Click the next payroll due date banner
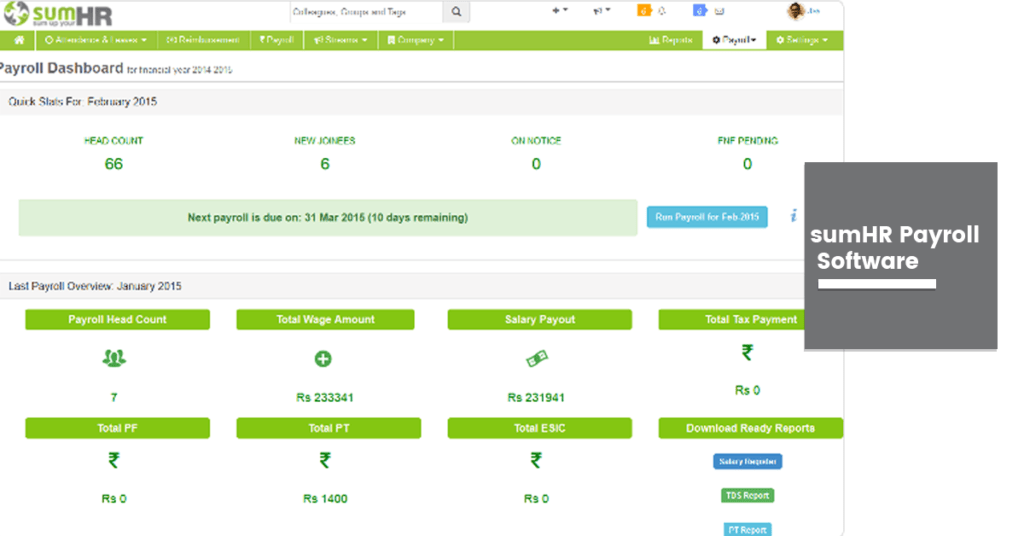Image resolution: width=1024 pixels, height=536 pixels. [328, 217]
